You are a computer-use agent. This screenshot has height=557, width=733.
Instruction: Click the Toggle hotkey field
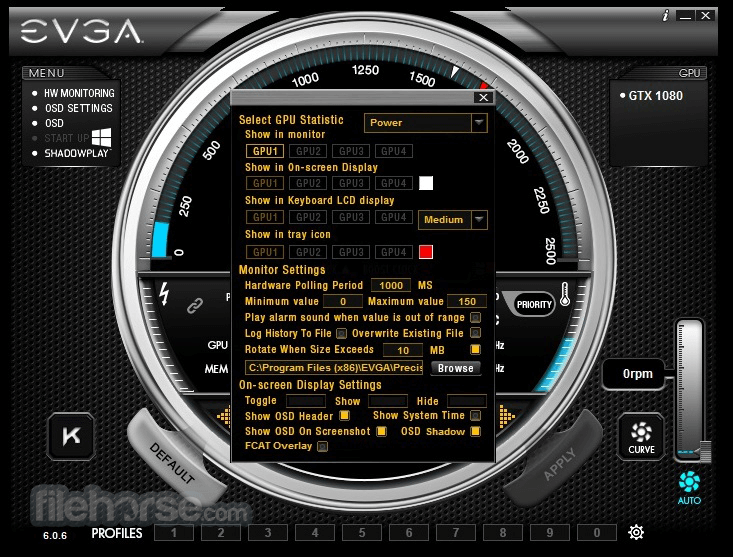(306, 401)
